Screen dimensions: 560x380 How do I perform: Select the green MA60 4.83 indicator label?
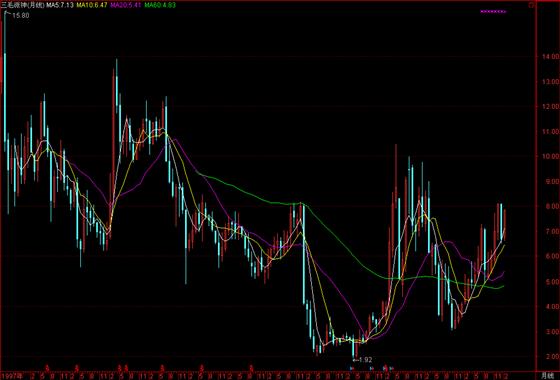coord(160,5)
